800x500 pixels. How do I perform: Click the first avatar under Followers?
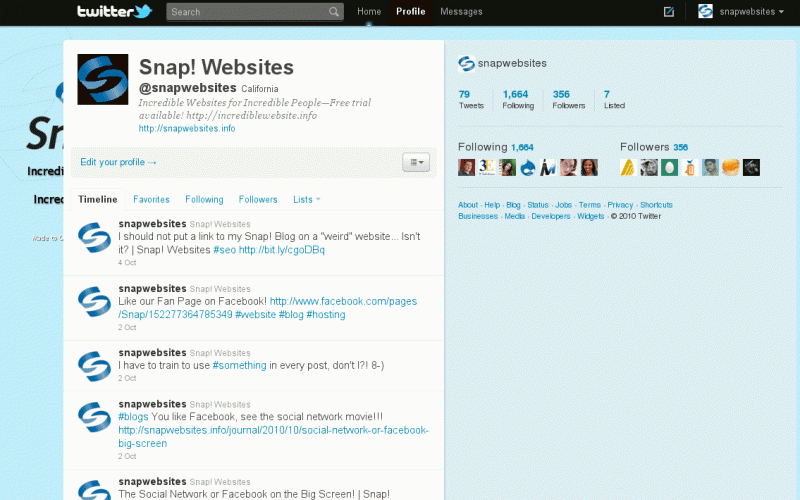(x=628, y=167)
